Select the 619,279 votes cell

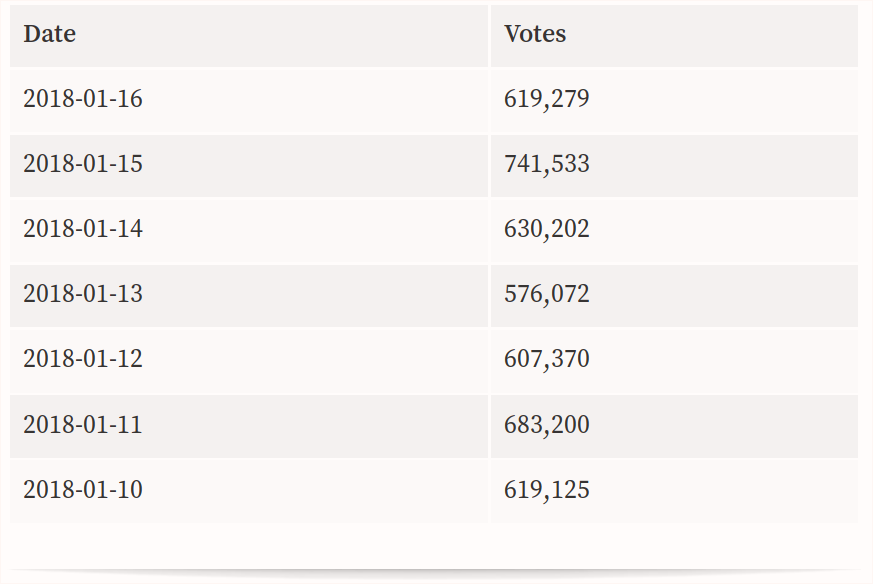[x=674, y=100]
